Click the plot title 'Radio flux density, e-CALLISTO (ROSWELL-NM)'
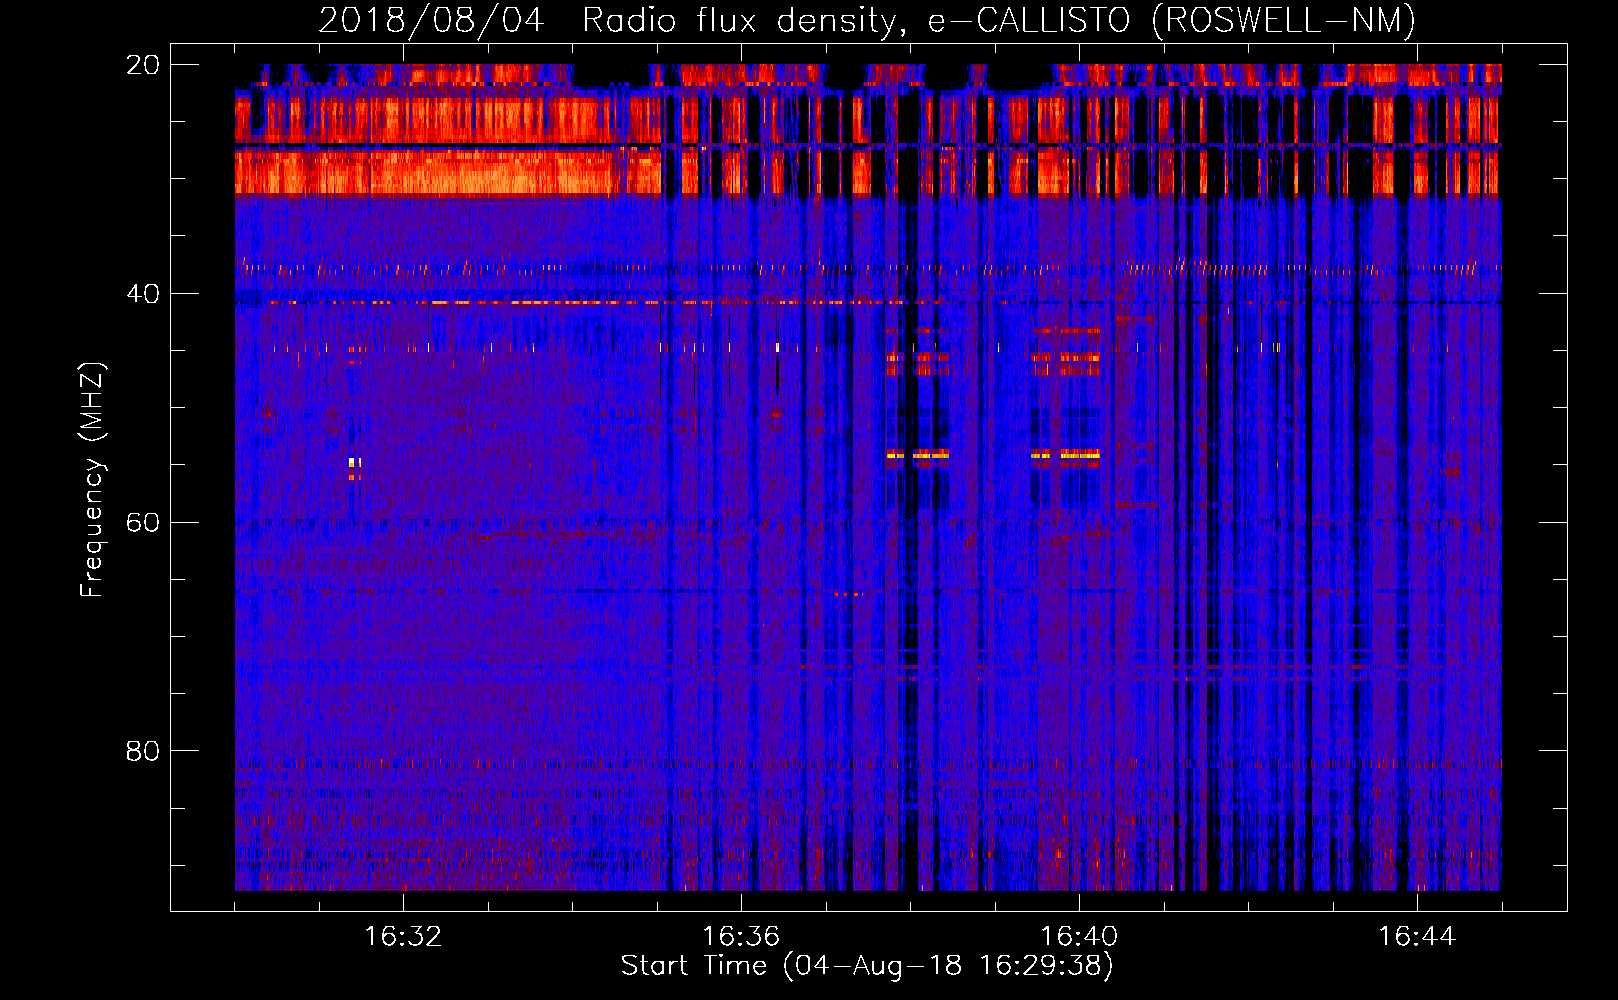This screenshot has width=1618, height=1000. tap(999, 20)
